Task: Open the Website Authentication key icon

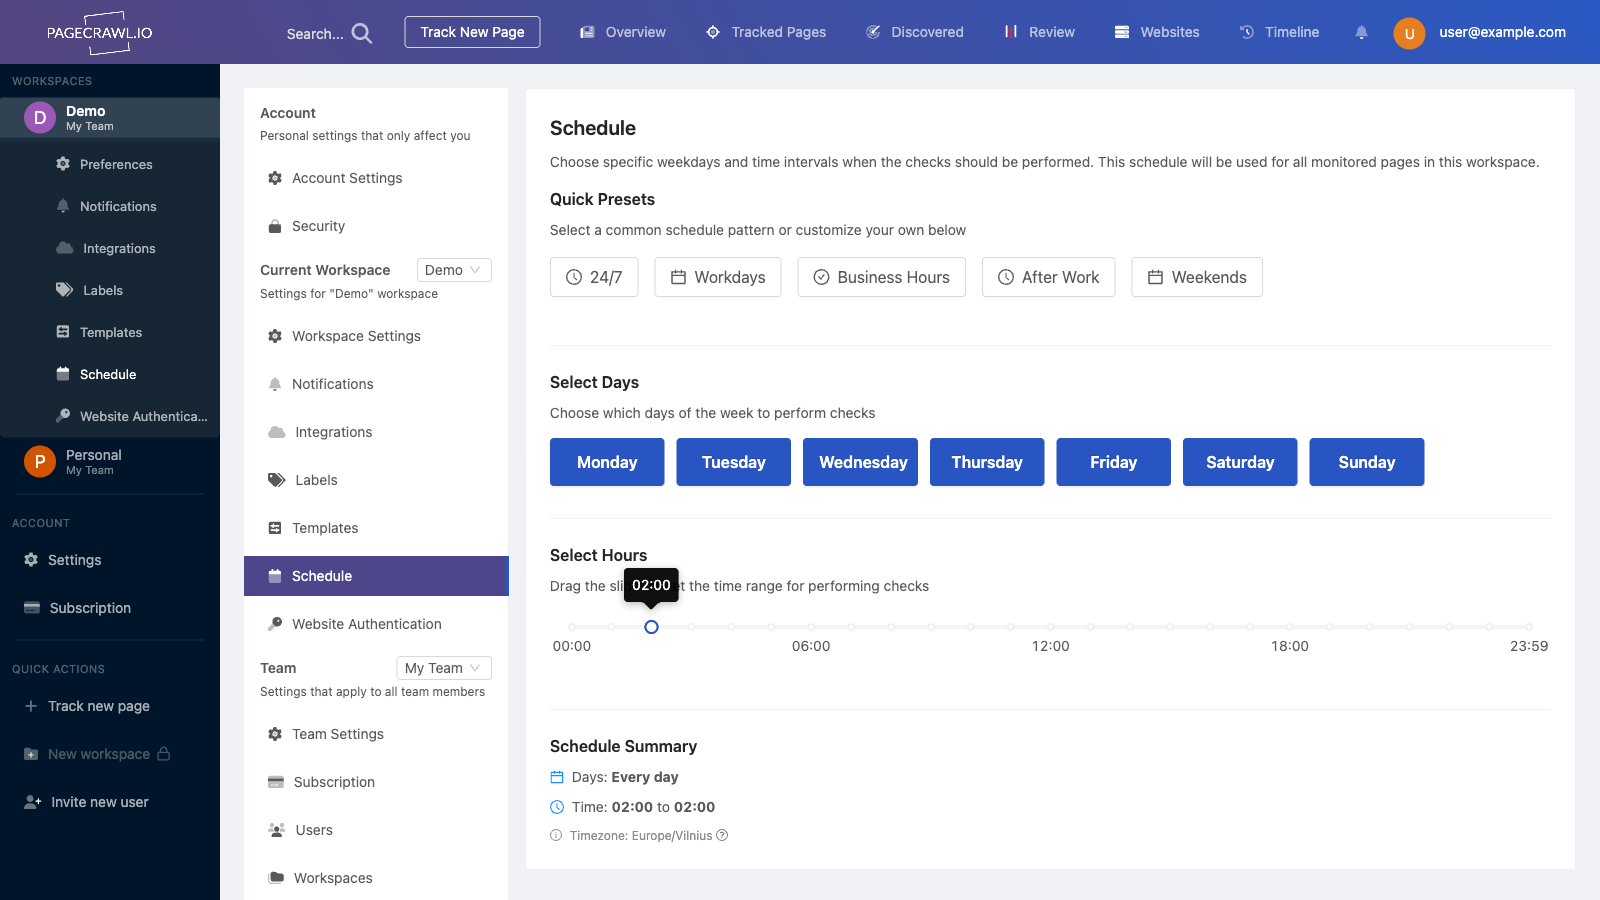Action: 62,416
